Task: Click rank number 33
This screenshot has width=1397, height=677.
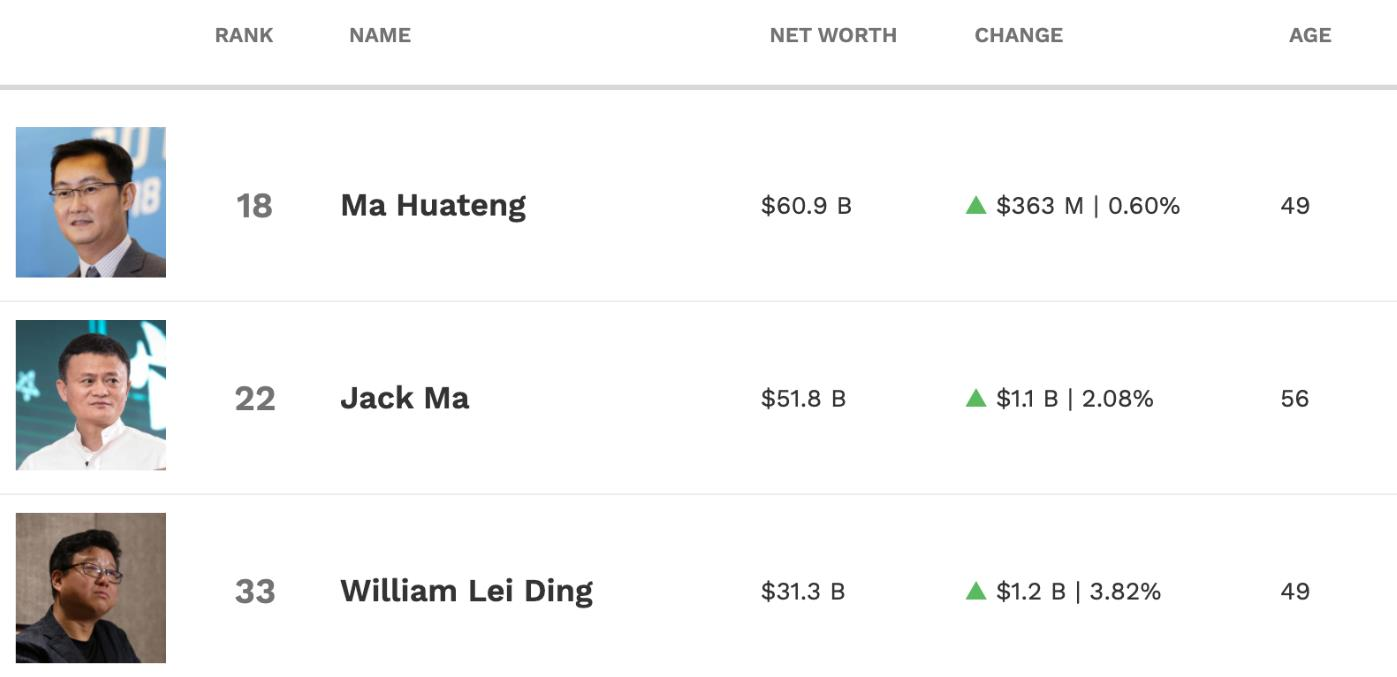Action: click(x=255, y=592)
